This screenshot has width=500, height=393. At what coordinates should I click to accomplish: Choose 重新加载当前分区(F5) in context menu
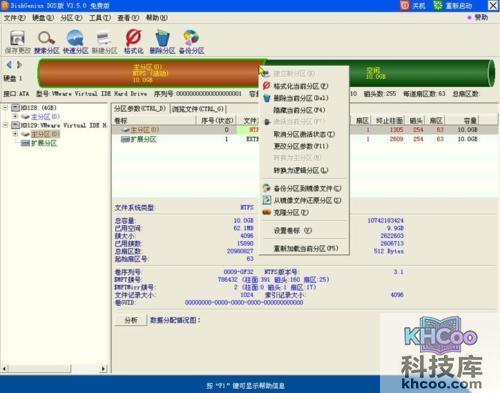coord(304,248)
